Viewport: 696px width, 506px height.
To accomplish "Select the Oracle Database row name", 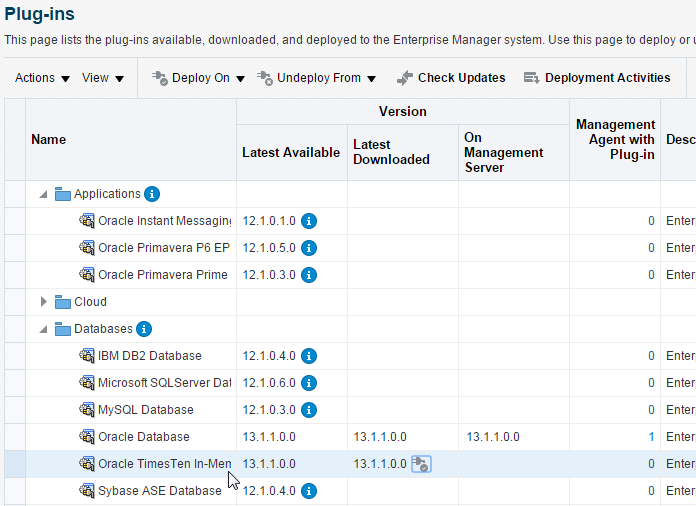I will [144, 437].
